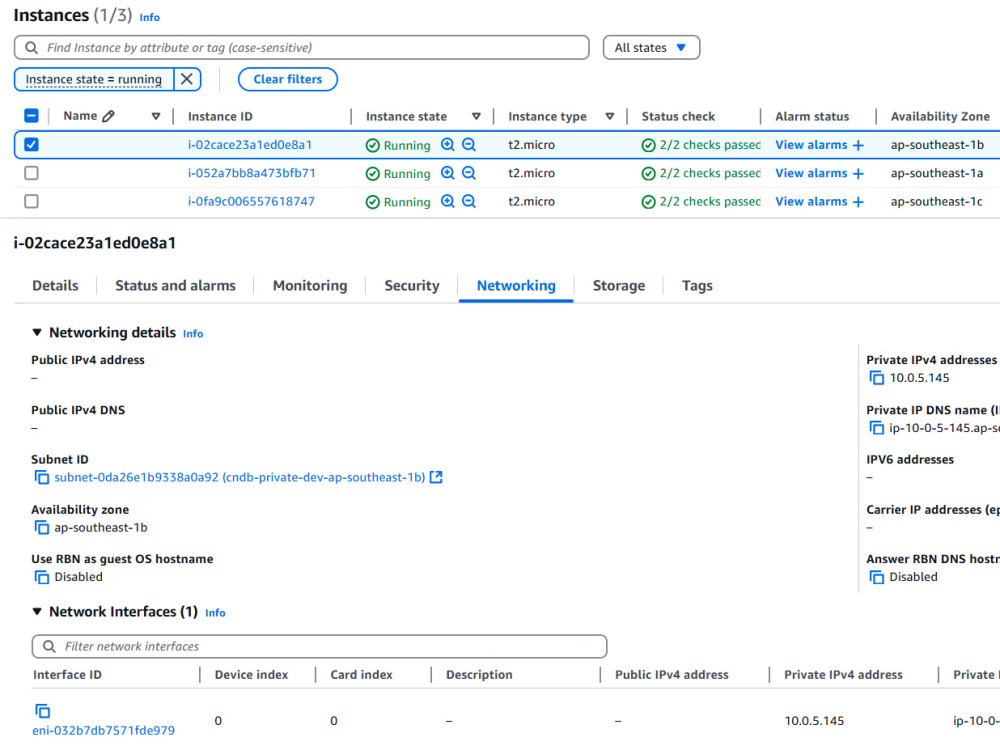Open Info link beside Network Interfaces
1000x750 pixels.
click(x=215, y=613)
